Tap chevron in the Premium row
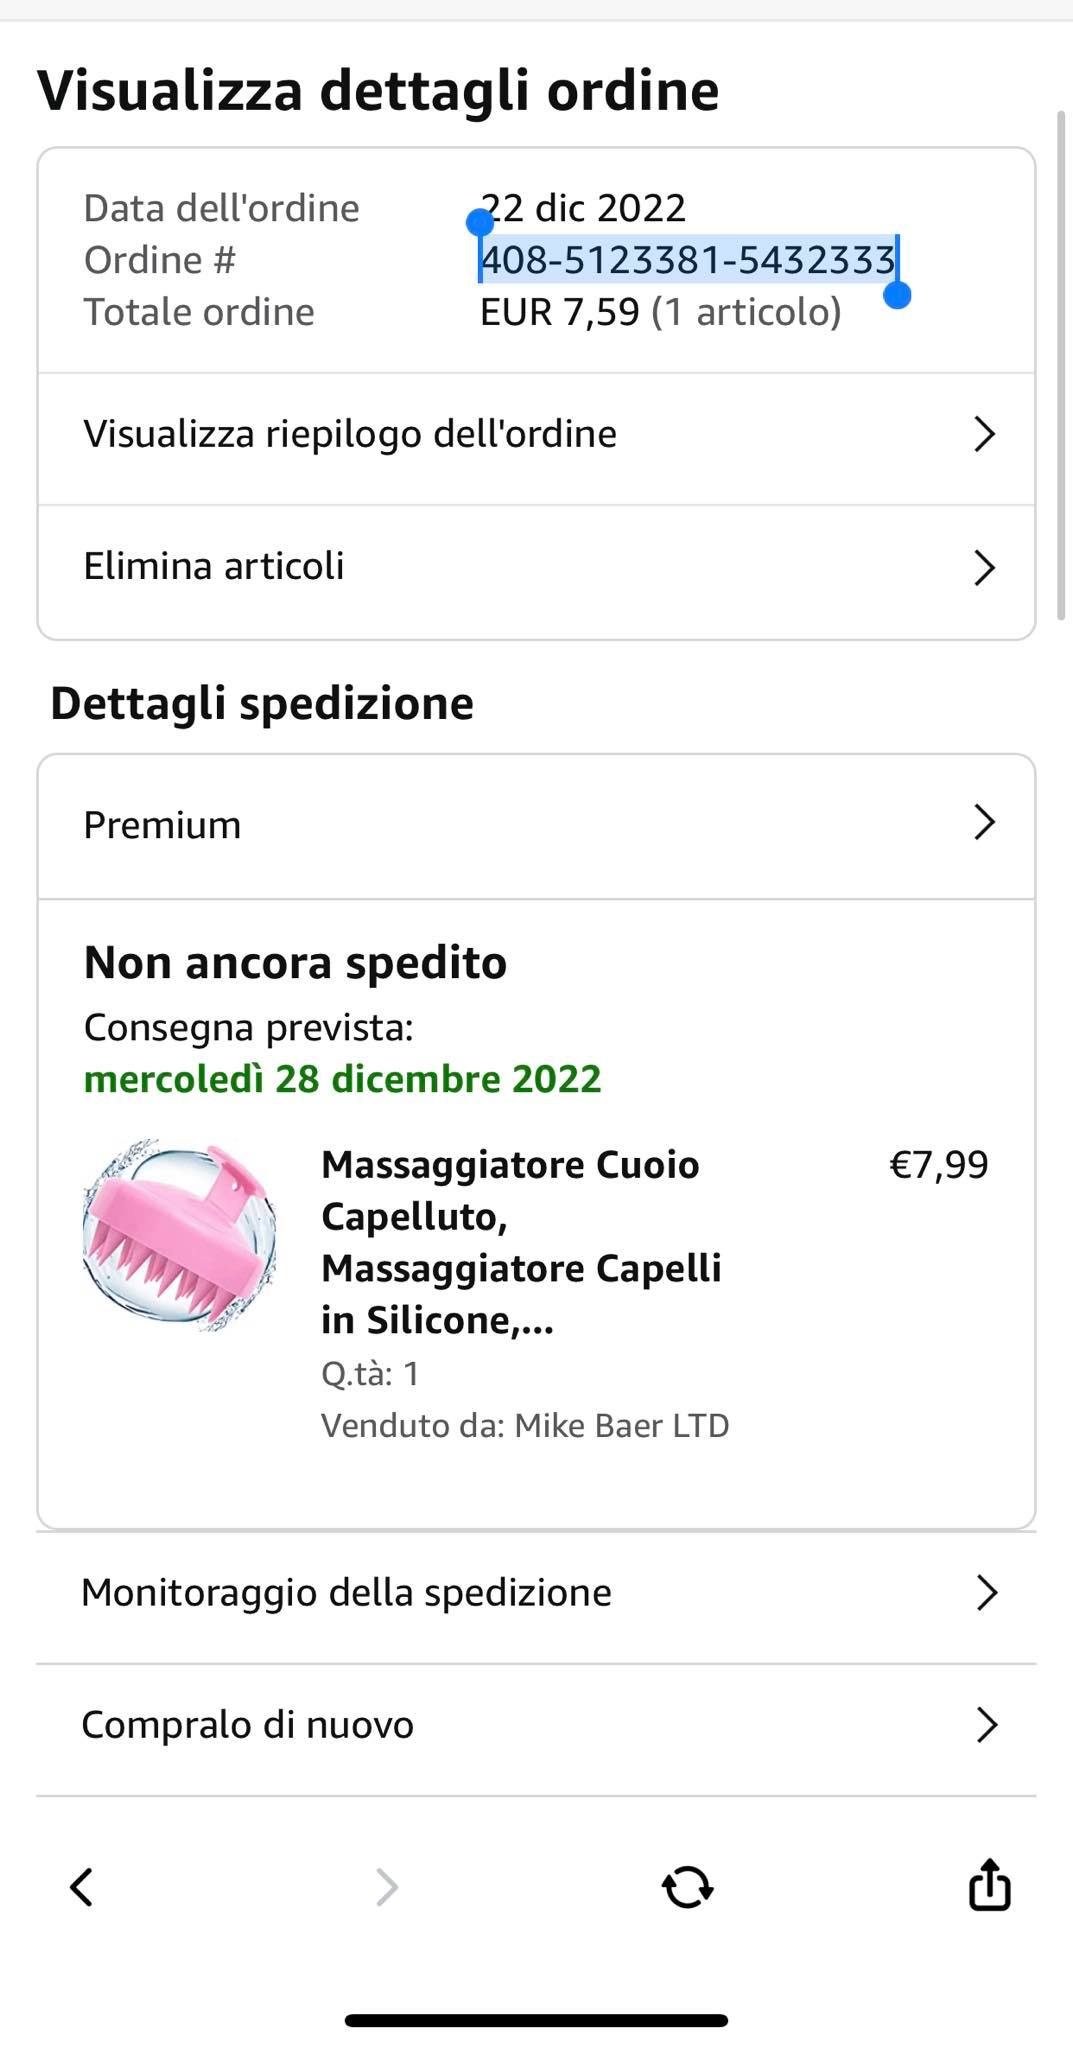The image size is (1073, 2048). (985, 822)
